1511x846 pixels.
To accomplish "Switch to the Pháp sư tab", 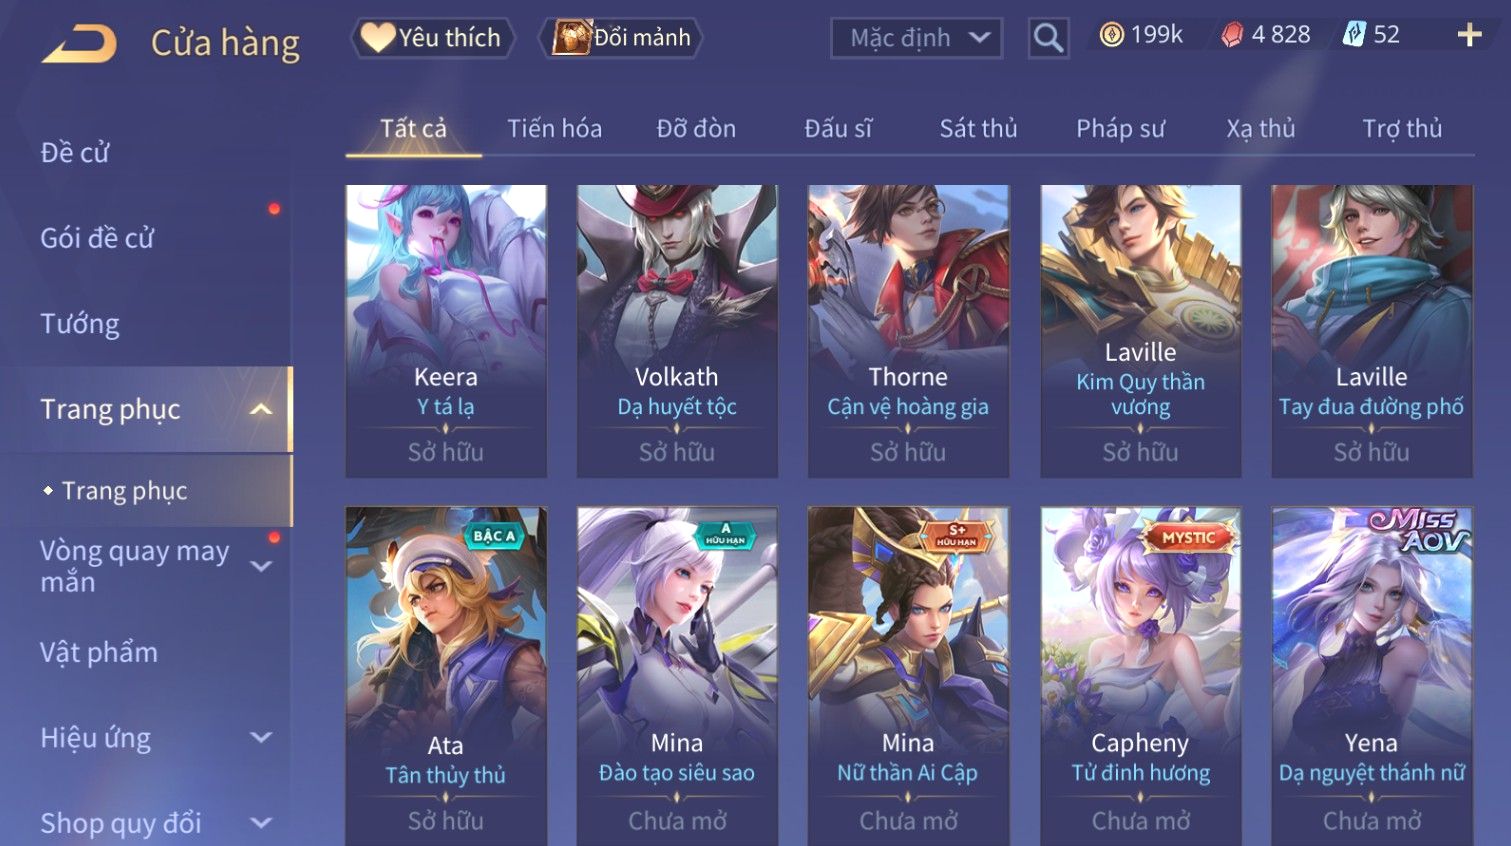I will [1120, 129].
